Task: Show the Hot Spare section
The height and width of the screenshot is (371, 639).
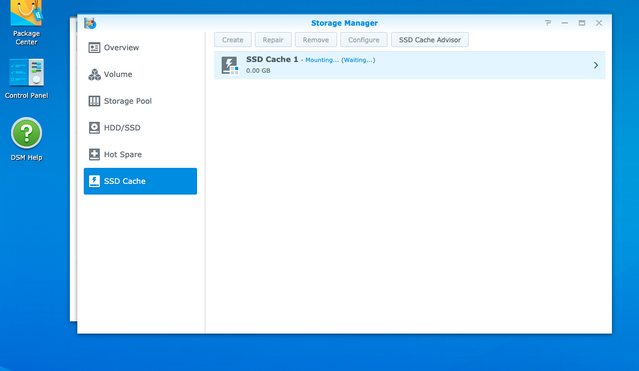Action: point(140,155)
